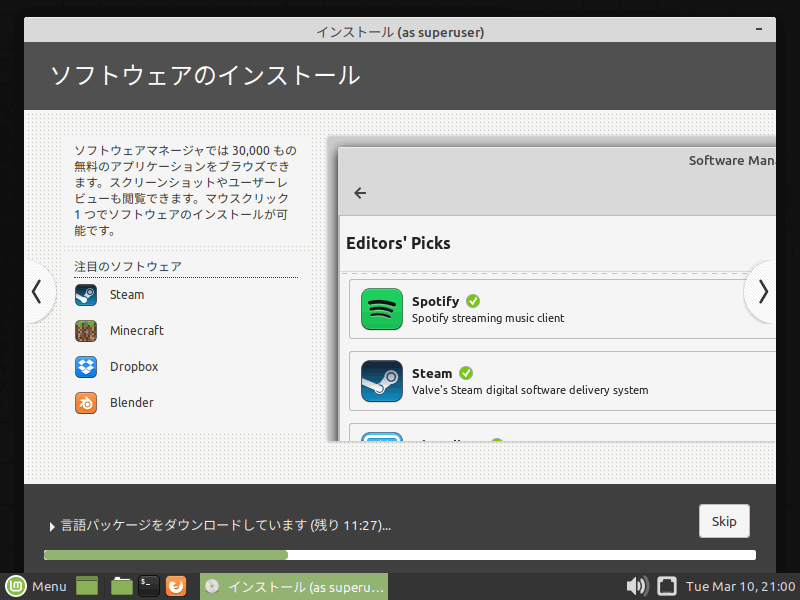Click the 注目のソフトウェア section heading
Image resolution: width=800 pixels, height=600 pixels.
tap(128, 266)
